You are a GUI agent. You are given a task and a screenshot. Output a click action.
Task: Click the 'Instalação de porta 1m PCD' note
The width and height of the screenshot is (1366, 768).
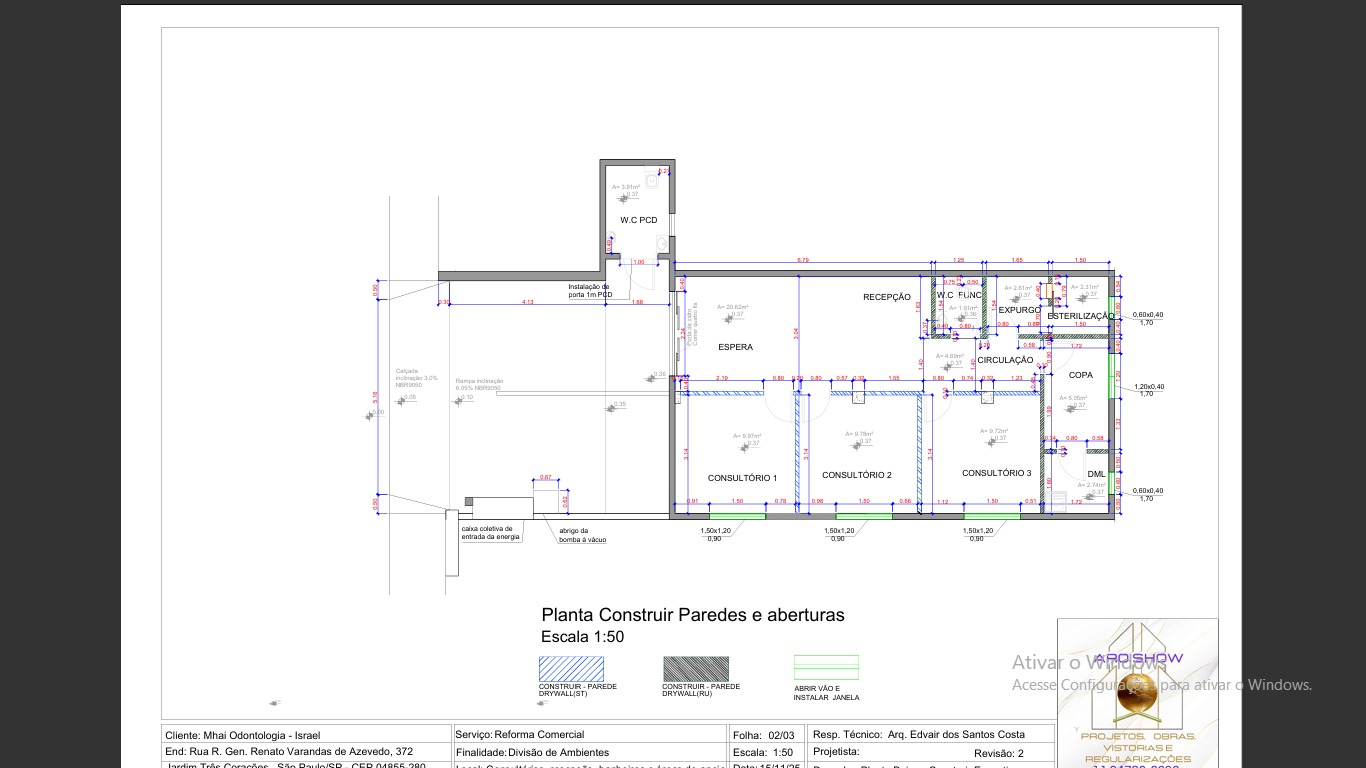click(x=590, y=291)
